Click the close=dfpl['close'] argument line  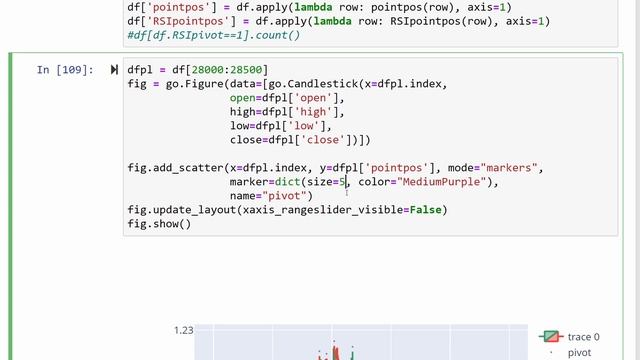coord(300,140)
